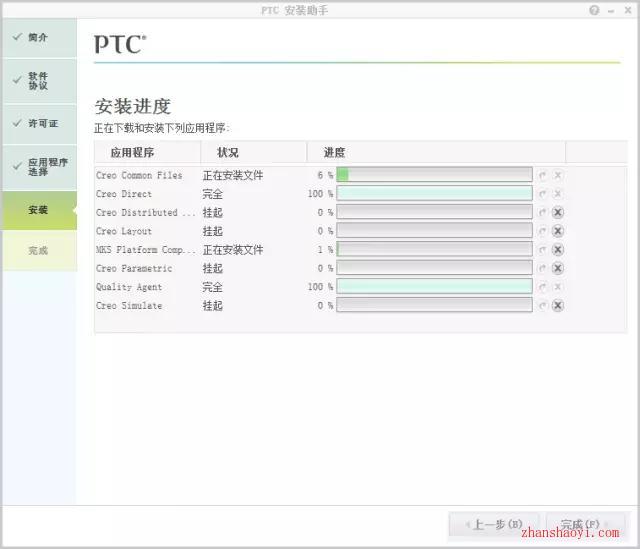Go to the 应用程序选择 step
Viewport: 640px width, 549px height.
[40, 167]
